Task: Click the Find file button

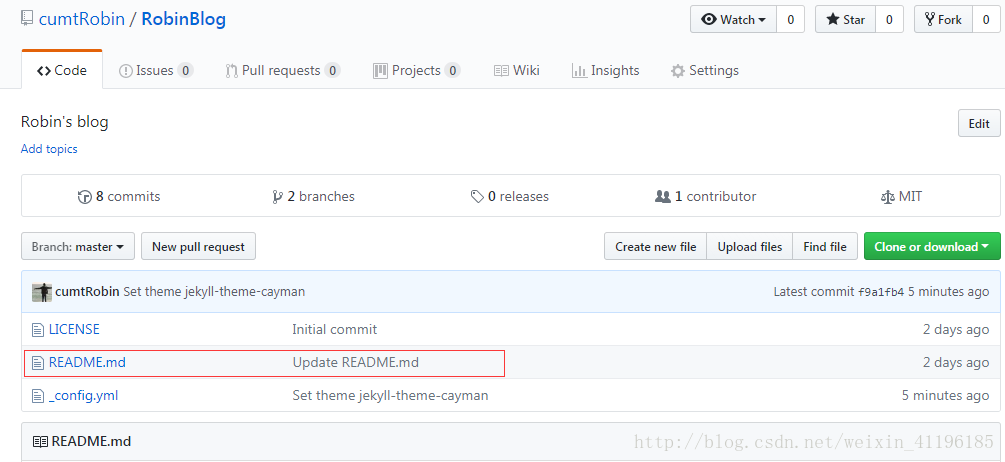Action: click(x=825, y=246)
